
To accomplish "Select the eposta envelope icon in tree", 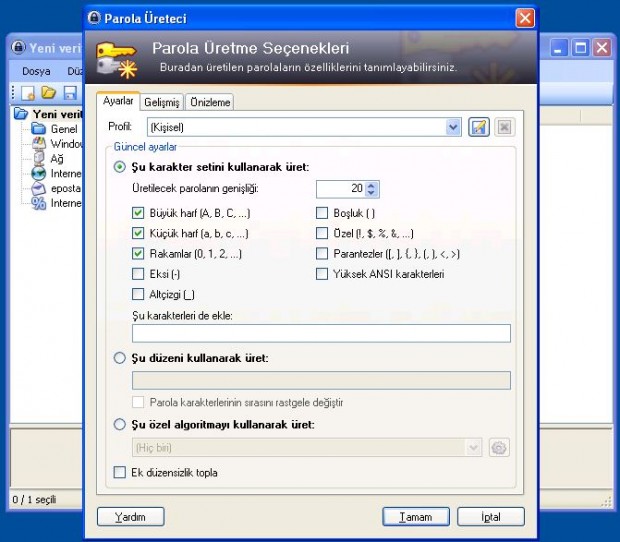I will 38,188.
